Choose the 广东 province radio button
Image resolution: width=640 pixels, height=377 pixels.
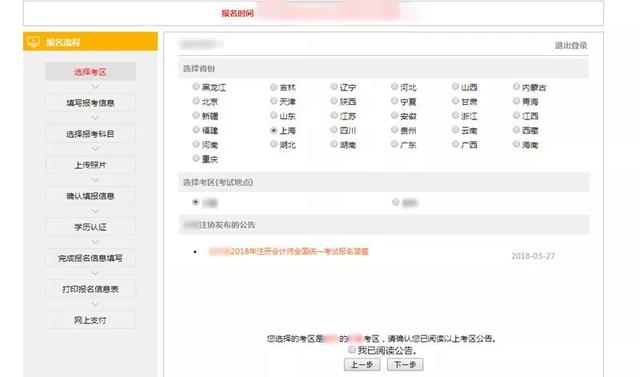tap(394, 144)
